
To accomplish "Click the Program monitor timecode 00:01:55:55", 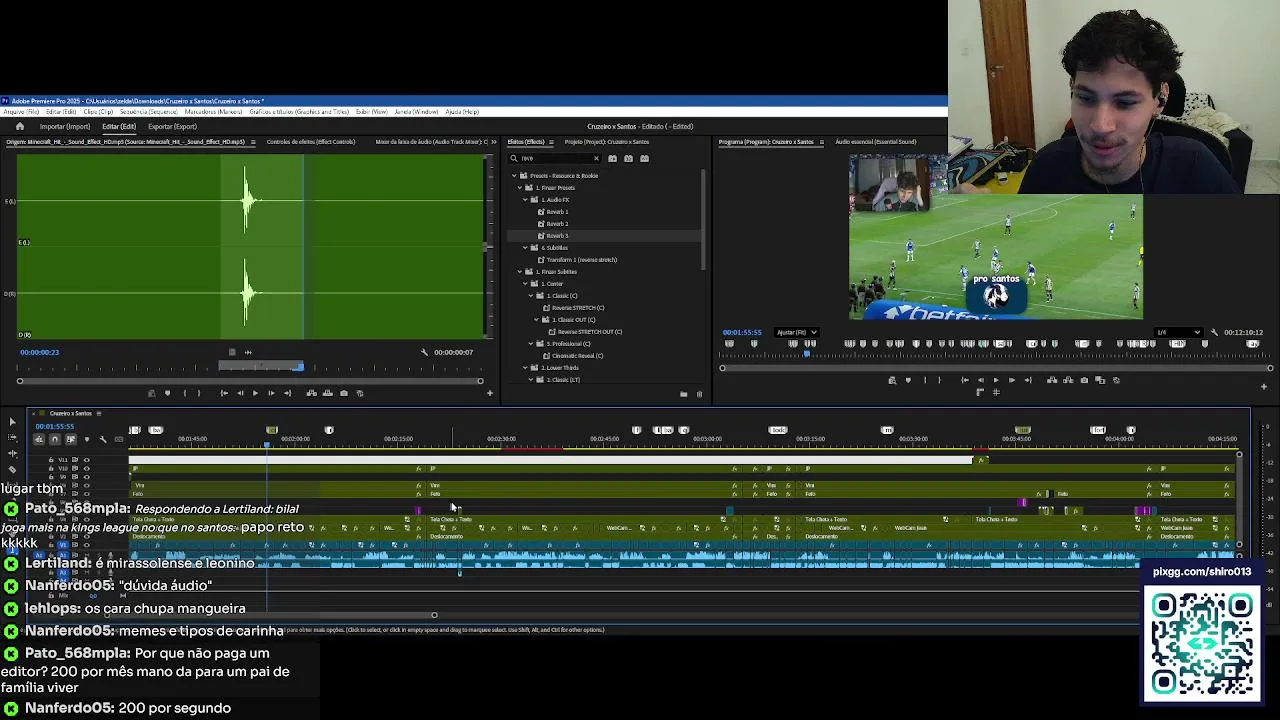I will pos(742,332).
